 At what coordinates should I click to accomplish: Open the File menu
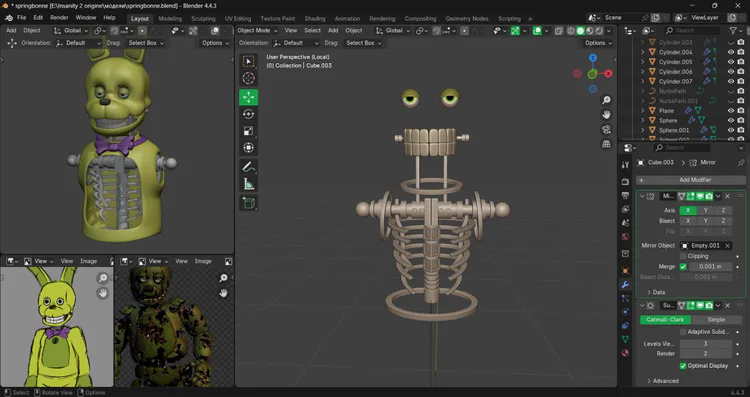point(22,18)
